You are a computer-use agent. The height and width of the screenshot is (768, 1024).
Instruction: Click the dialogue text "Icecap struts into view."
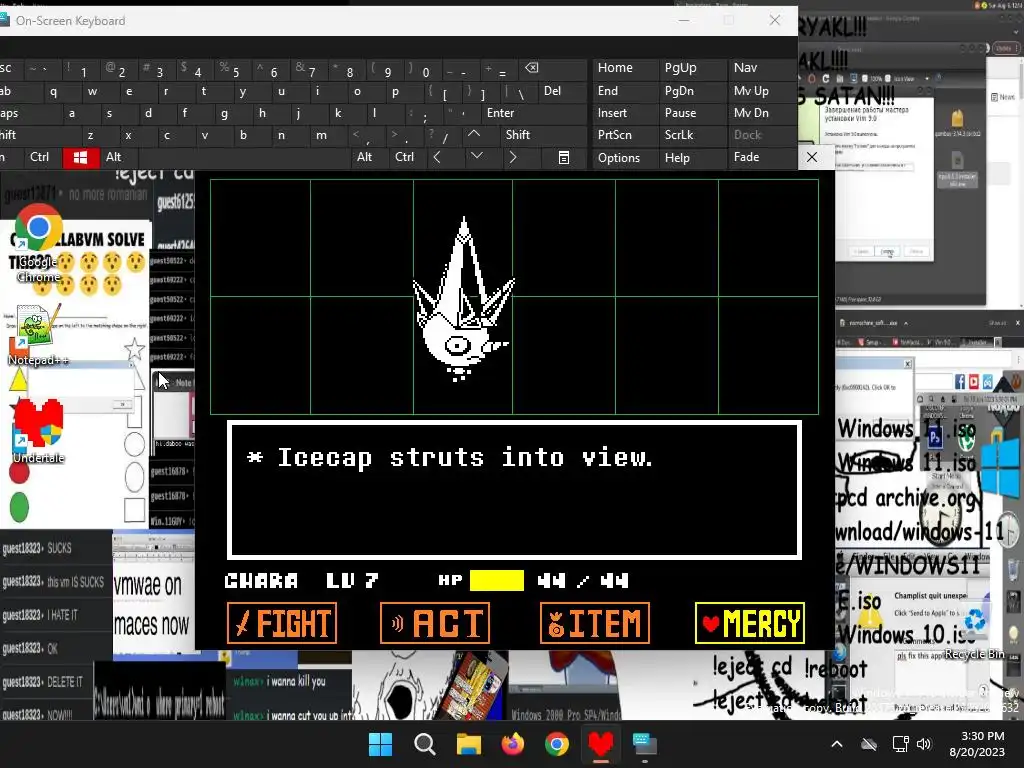pyautogui.click(x=464, y=457)
